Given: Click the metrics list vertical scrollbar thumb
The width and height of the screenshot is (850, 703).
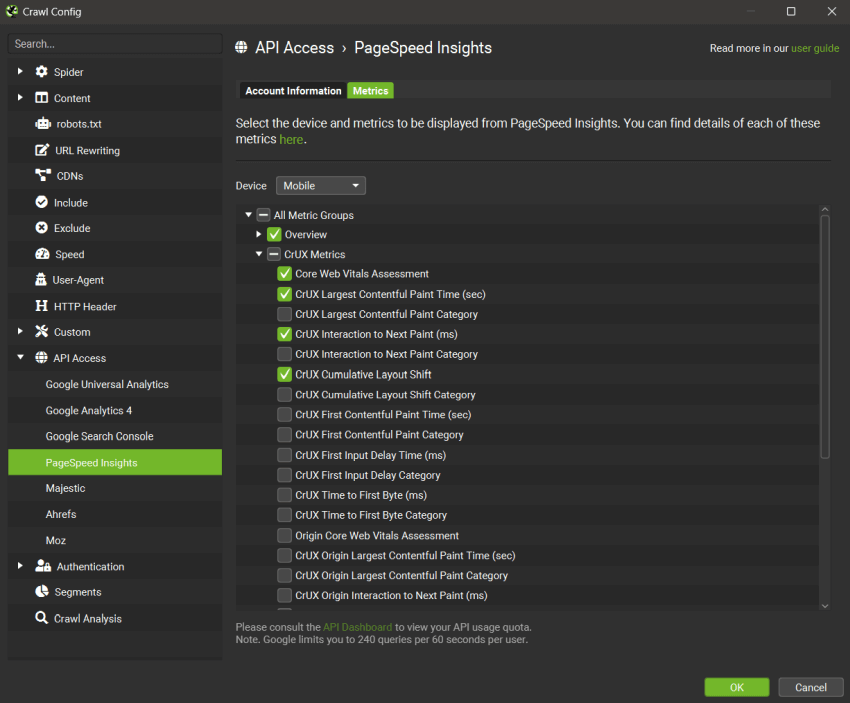Looking at the screenshot, I should coord(825,337).
